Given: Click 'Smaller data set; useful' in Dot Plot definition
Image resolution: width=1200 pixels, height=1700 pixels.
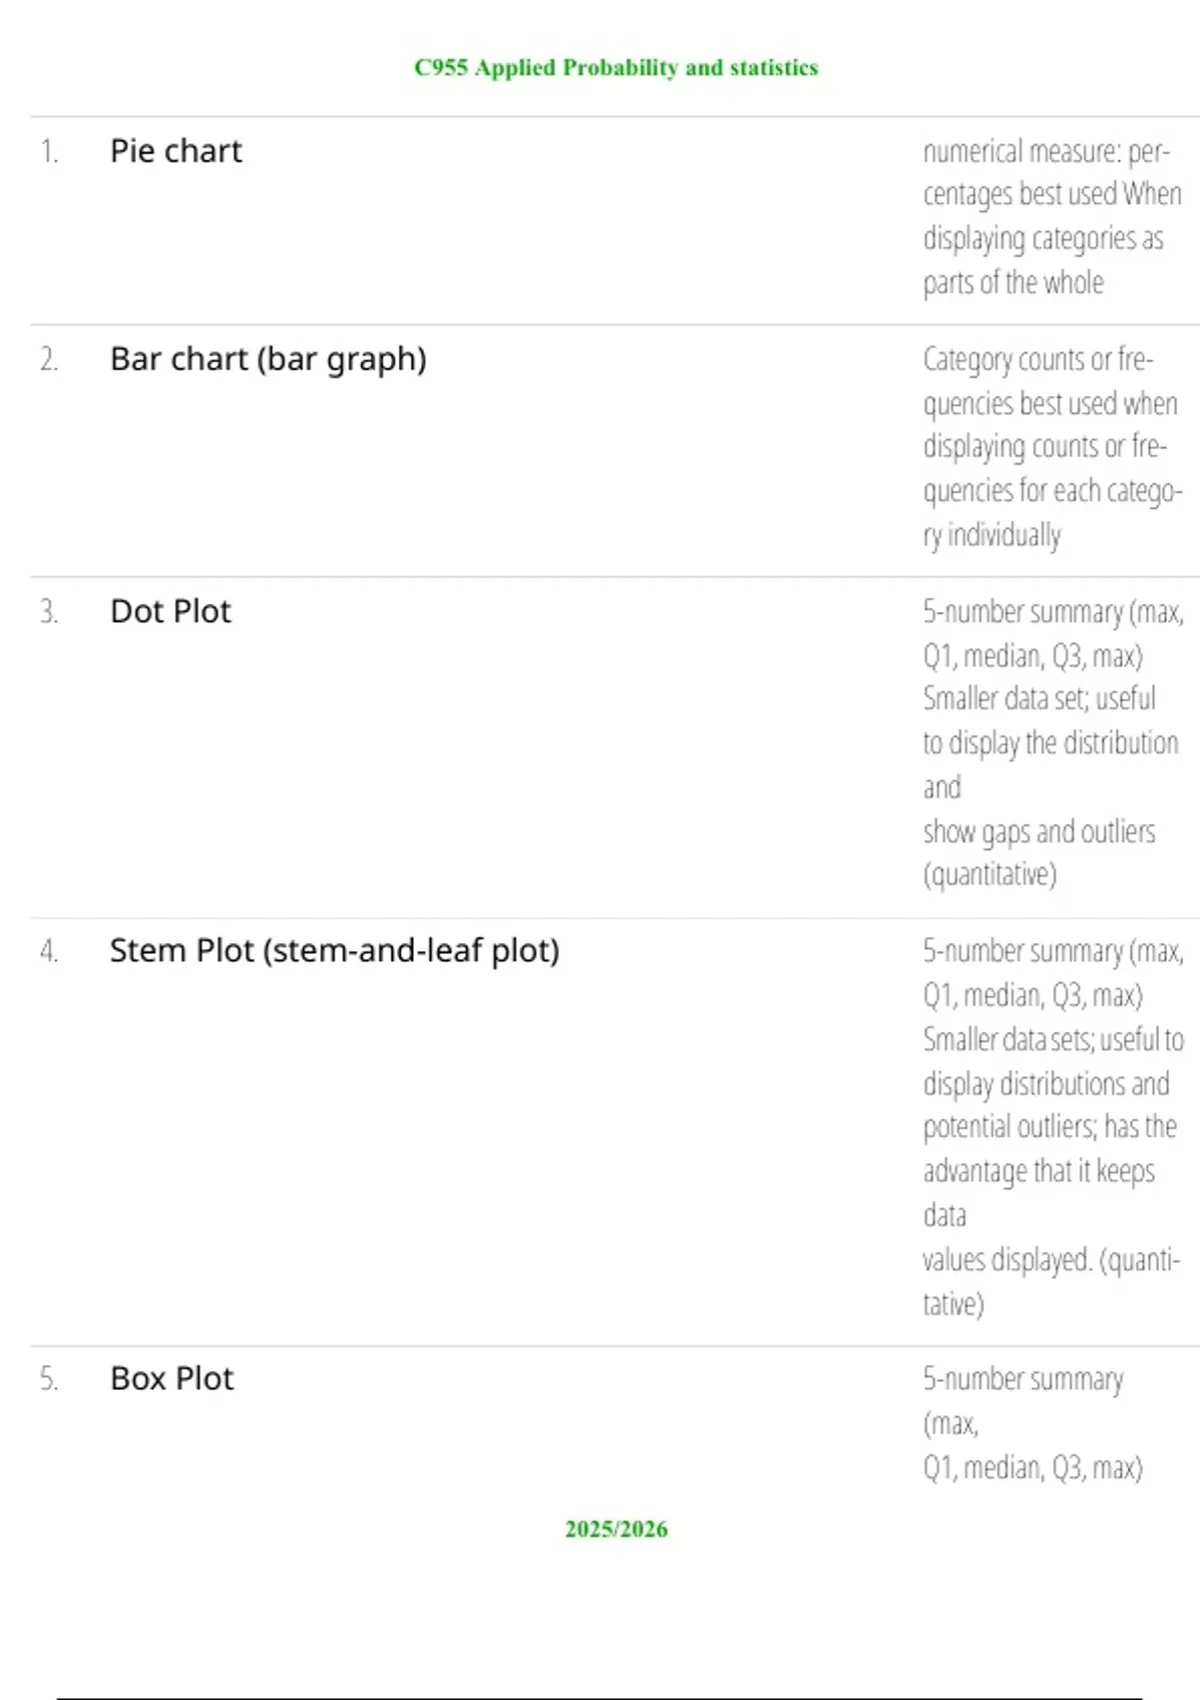Looking at the screenshot, I should [x=1039, y=698].
